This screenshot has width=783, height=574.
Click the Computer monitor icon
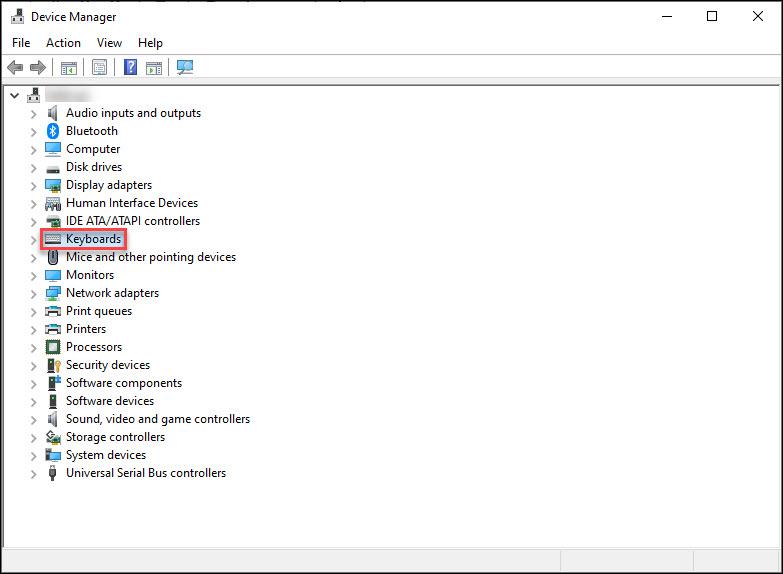click(53, 149)
